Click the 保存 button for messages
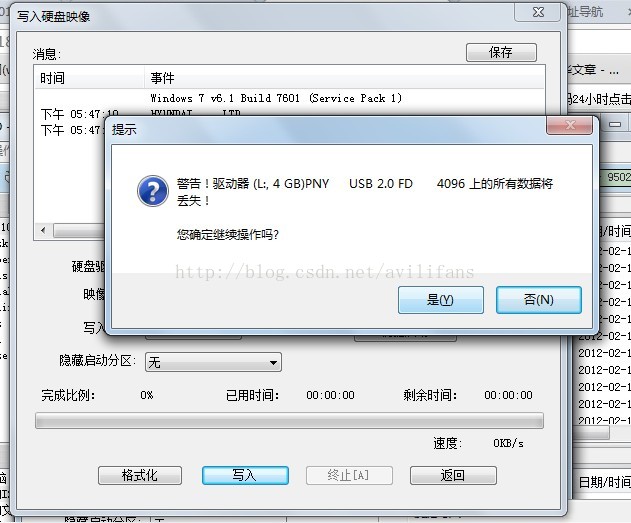This screenshot has height=523, width=631. pyautogui.click(x=501, y=52)
